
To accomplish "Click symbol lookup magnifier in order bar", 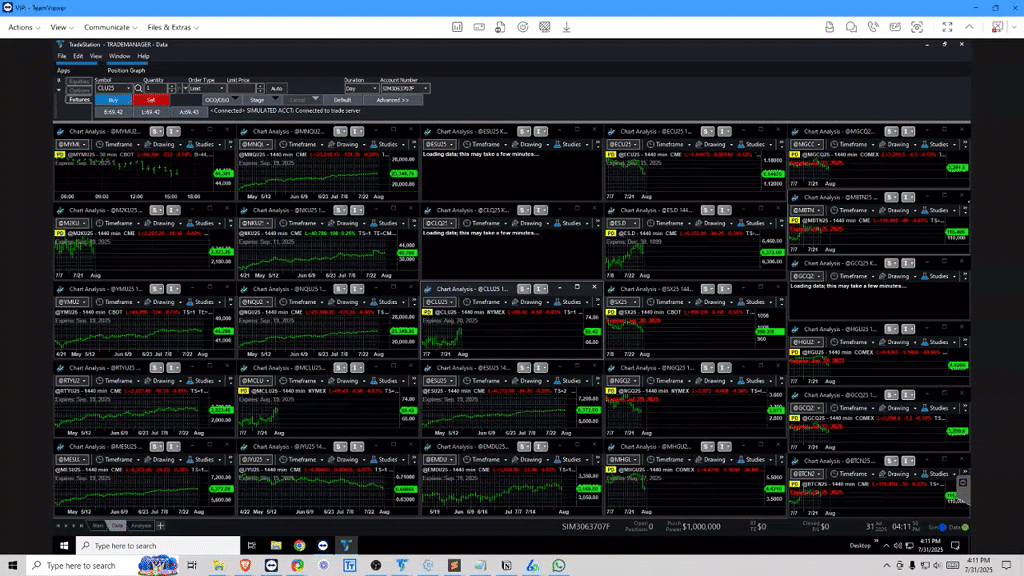I will click(x=138, y=88).
